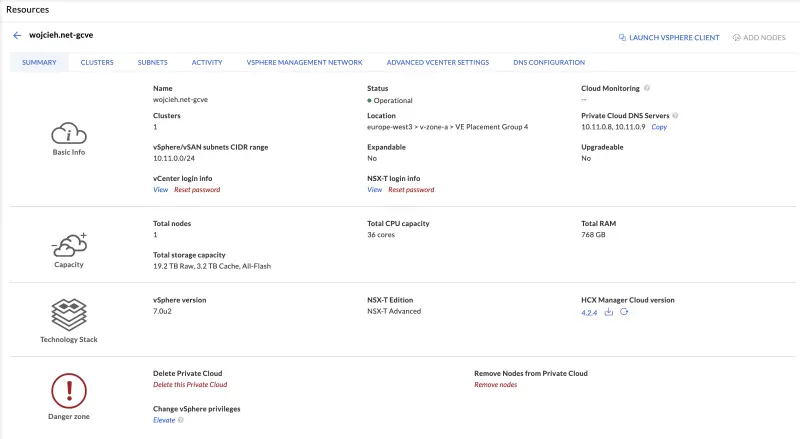Click the 10.11.0.0/24 CIDR range value

click(x=174, y=158)
